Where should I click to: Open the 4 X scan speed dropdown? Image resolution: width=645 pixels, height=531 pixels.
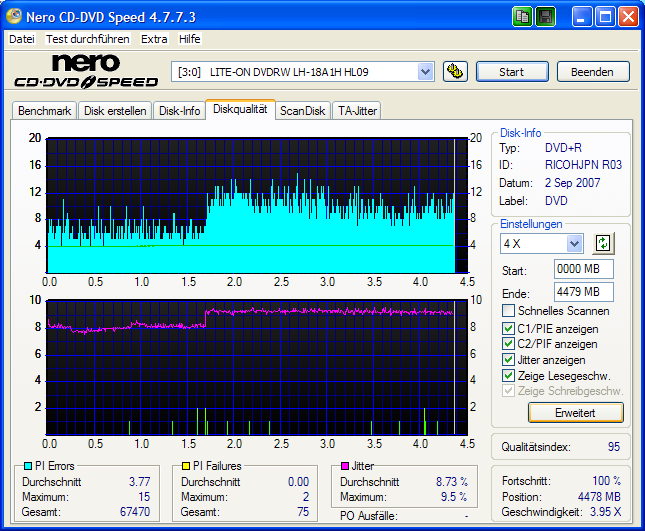point(574,243)
